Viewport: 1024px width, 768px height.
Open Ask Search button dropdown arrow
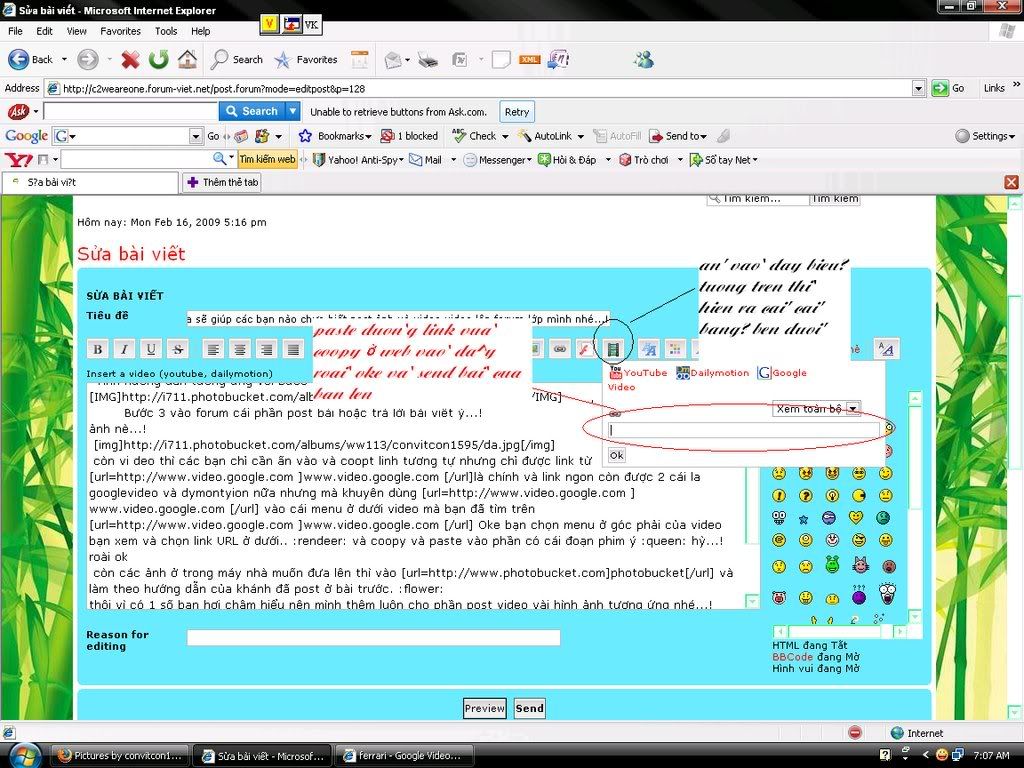tap(293, 112)
